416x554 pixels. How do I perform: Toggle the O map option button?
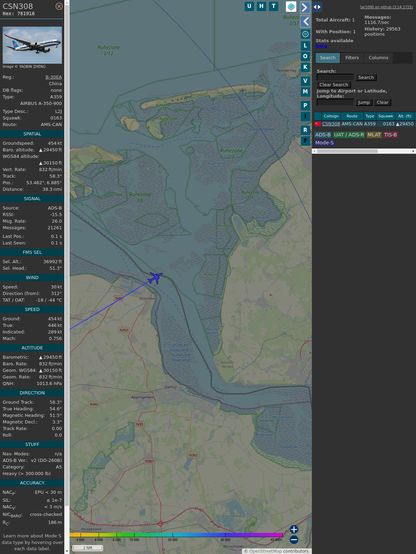click(x=305, y=56)
